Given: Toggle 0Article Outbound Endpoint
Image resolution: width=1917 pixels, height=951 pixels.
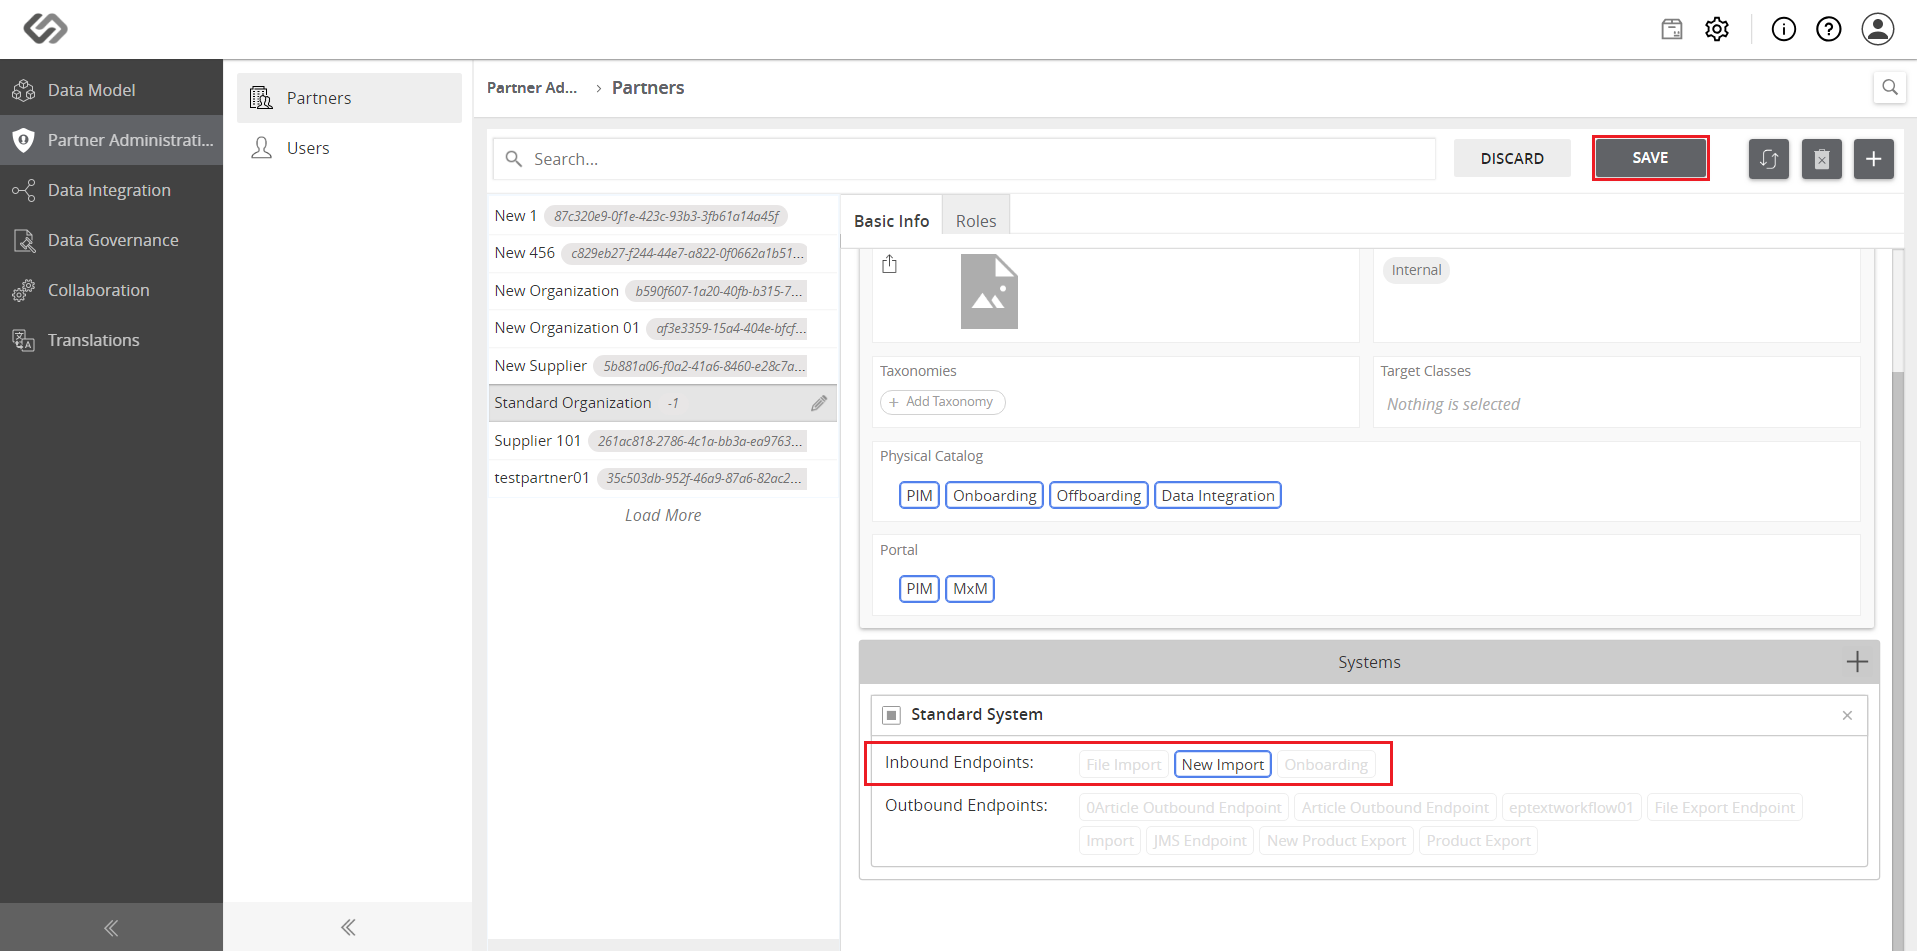Looking at the screenshot, I should coord(1183,808).
